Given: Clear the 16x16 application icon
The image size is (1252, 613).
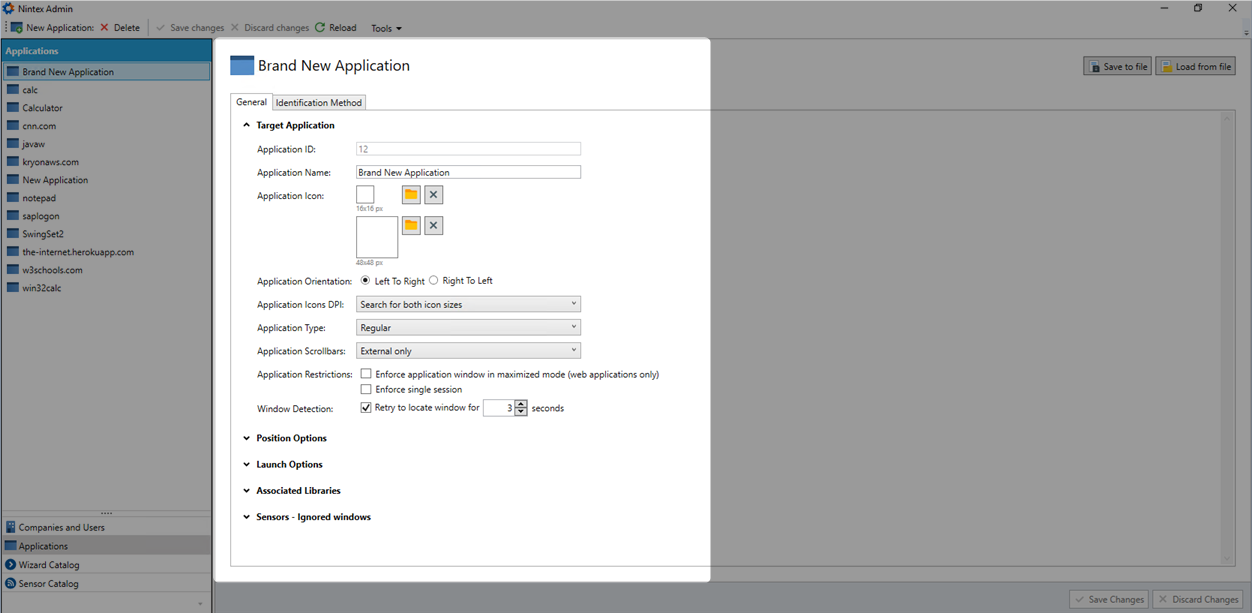Looking at the screenshot, I should click(433, 195).
